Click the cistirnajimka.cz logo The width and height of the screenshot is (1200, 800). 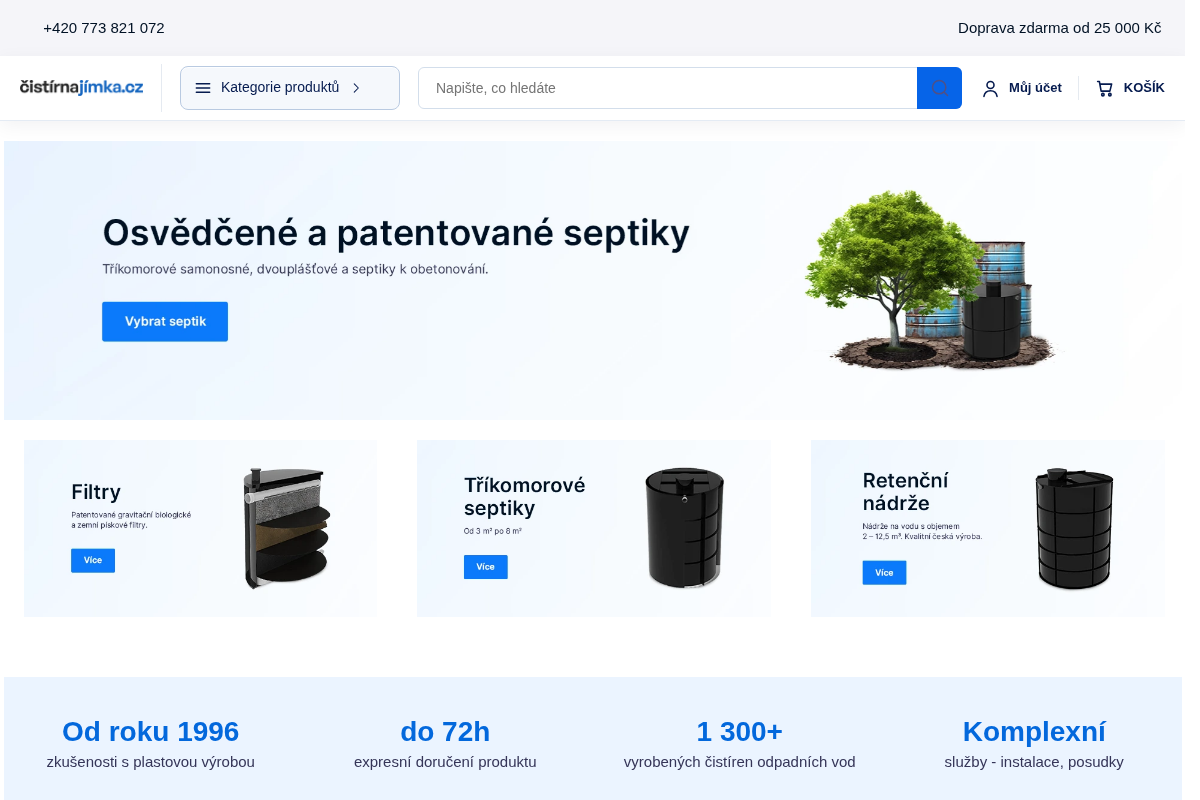coord(81,88)
